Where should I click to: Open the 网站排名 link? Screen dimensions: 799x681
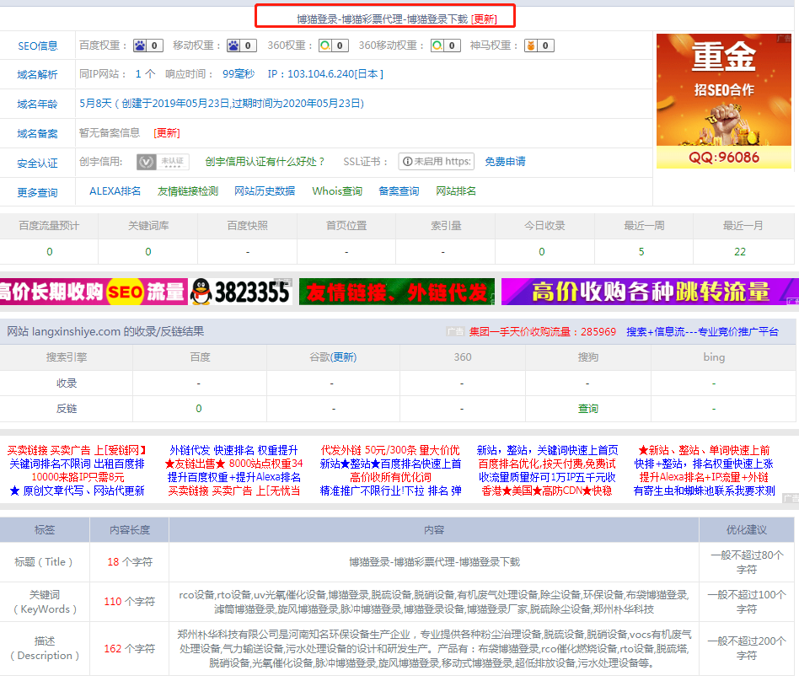pos(456,191)
